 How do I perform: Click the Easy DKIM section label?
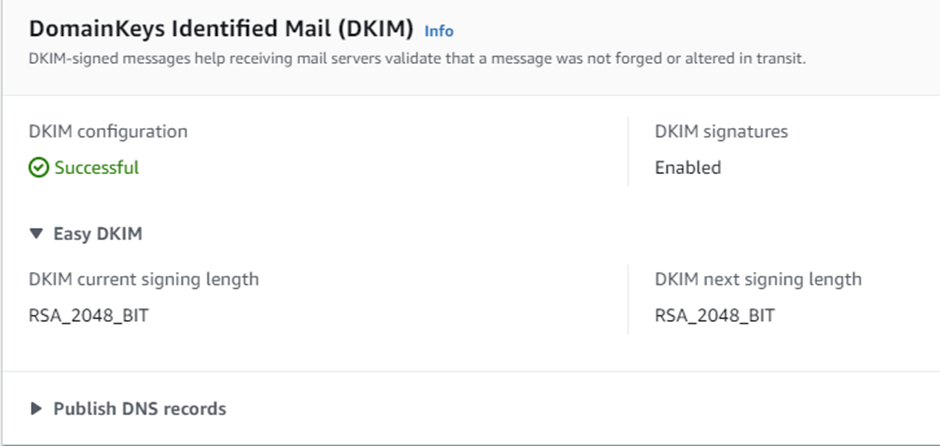coord(97,234)
